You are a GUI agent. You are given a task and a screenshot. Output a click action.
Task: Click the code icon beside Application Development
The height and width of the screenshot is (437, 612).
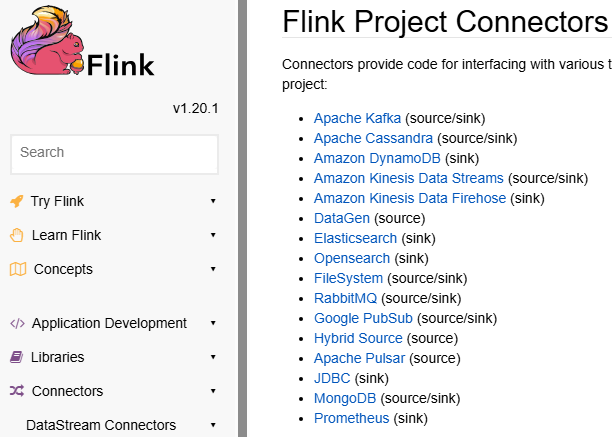click(17, 323)
